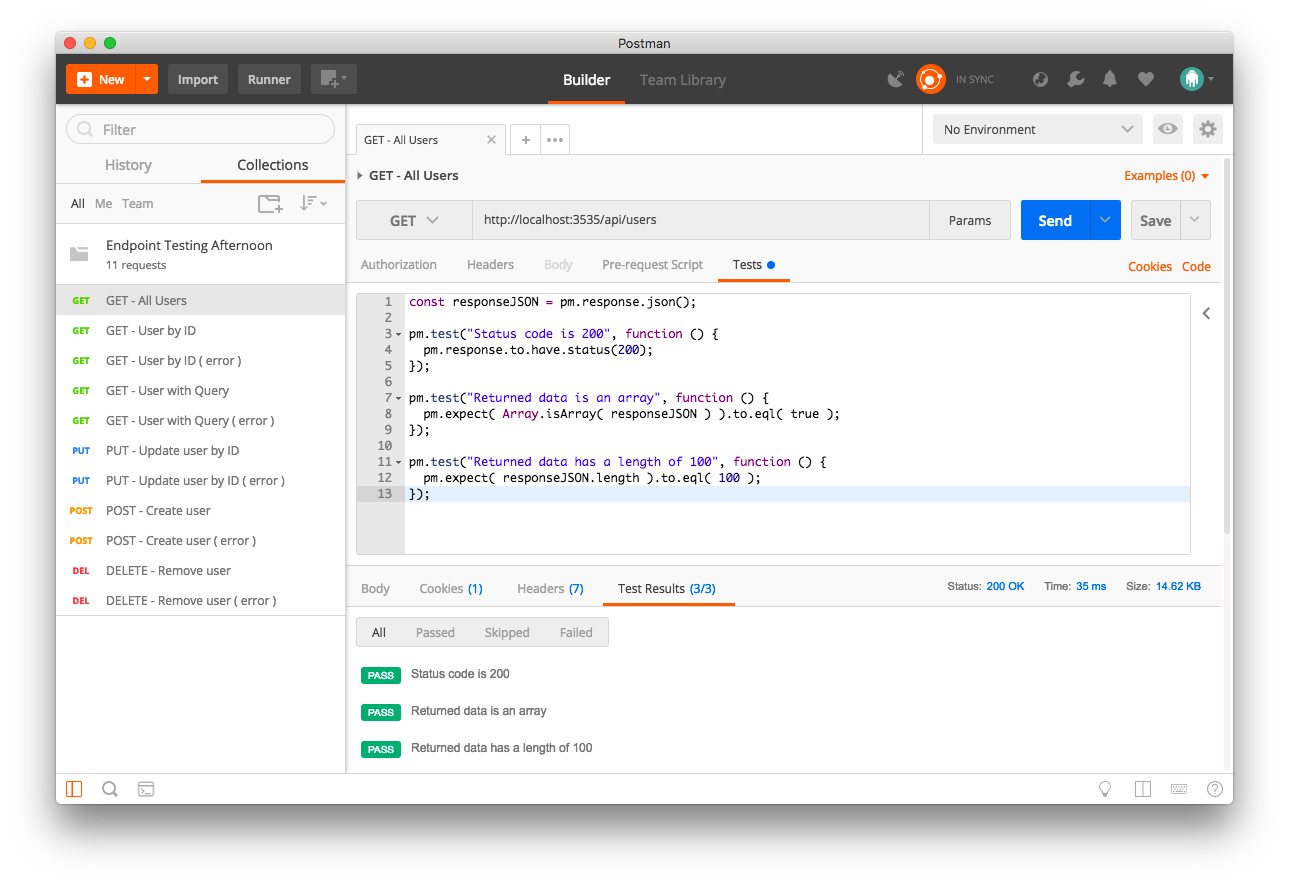Open the Save button dropdown arrow
1289x884 pixels.
[1195, 220]
